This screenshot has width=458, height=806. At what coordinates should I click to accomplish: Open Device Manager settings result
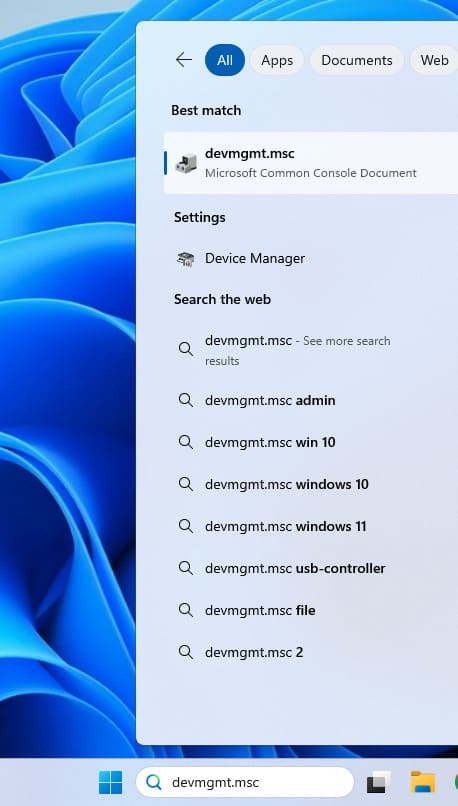click(311, 259)
